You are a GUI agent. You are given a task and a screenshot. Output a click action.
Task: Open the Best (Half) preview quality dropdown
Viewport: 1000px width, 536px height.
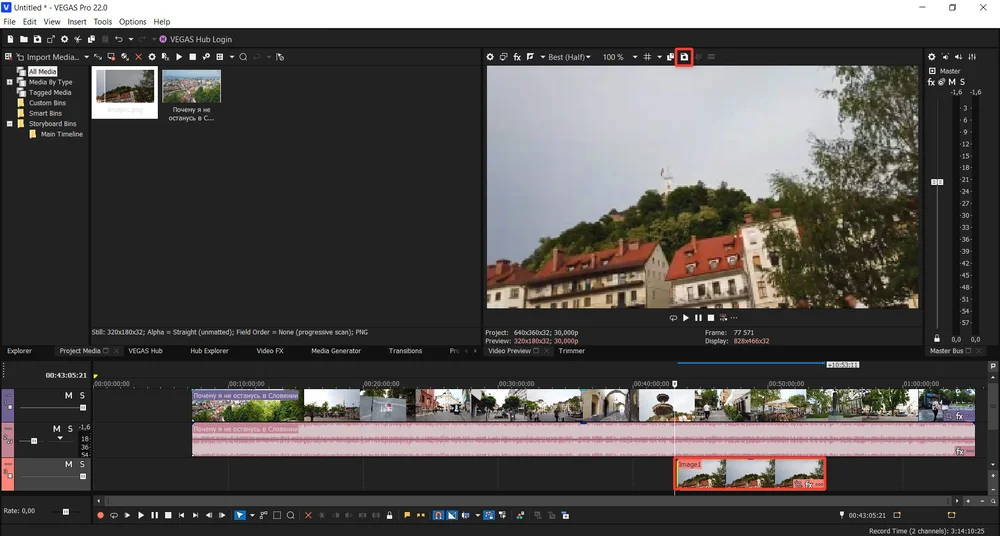coord(569,57)
